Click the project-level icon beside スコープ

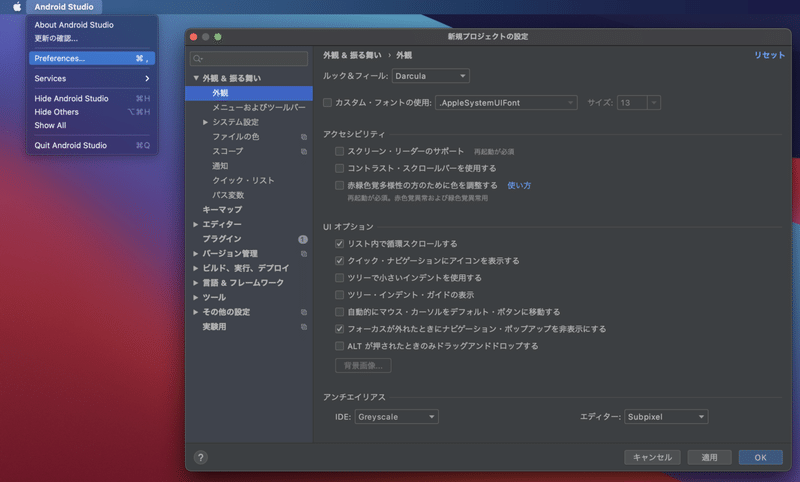(304, 151)
